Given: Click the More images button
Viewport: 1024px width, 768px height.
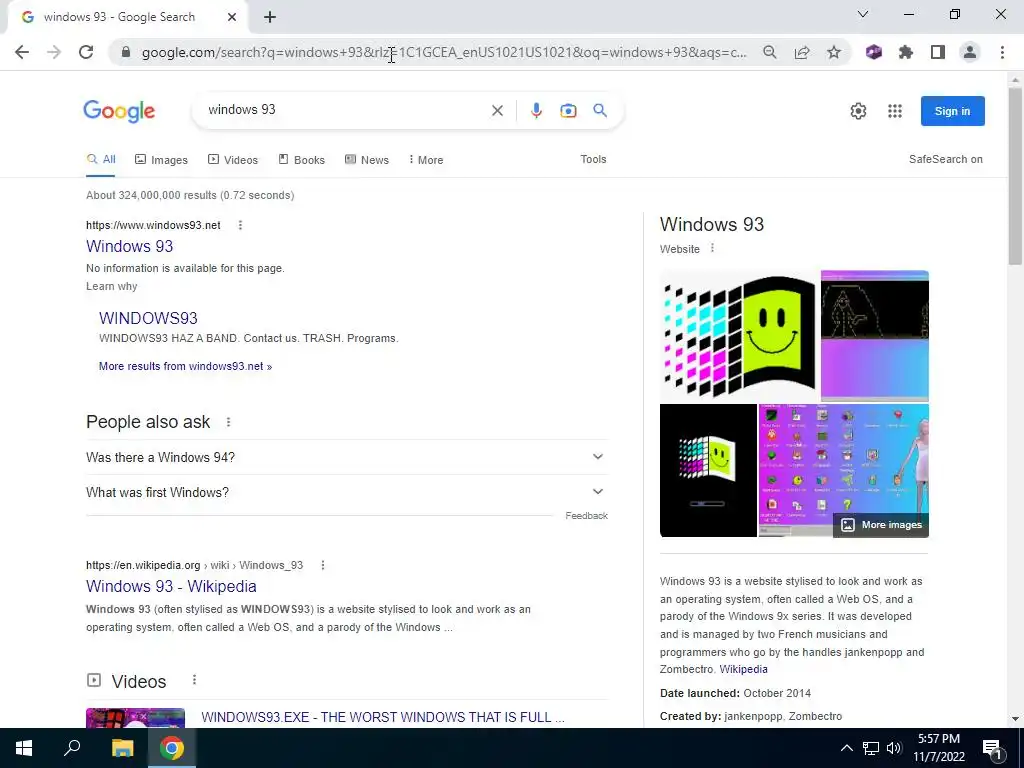Looking at the screenshot, I should coord(881,525).
